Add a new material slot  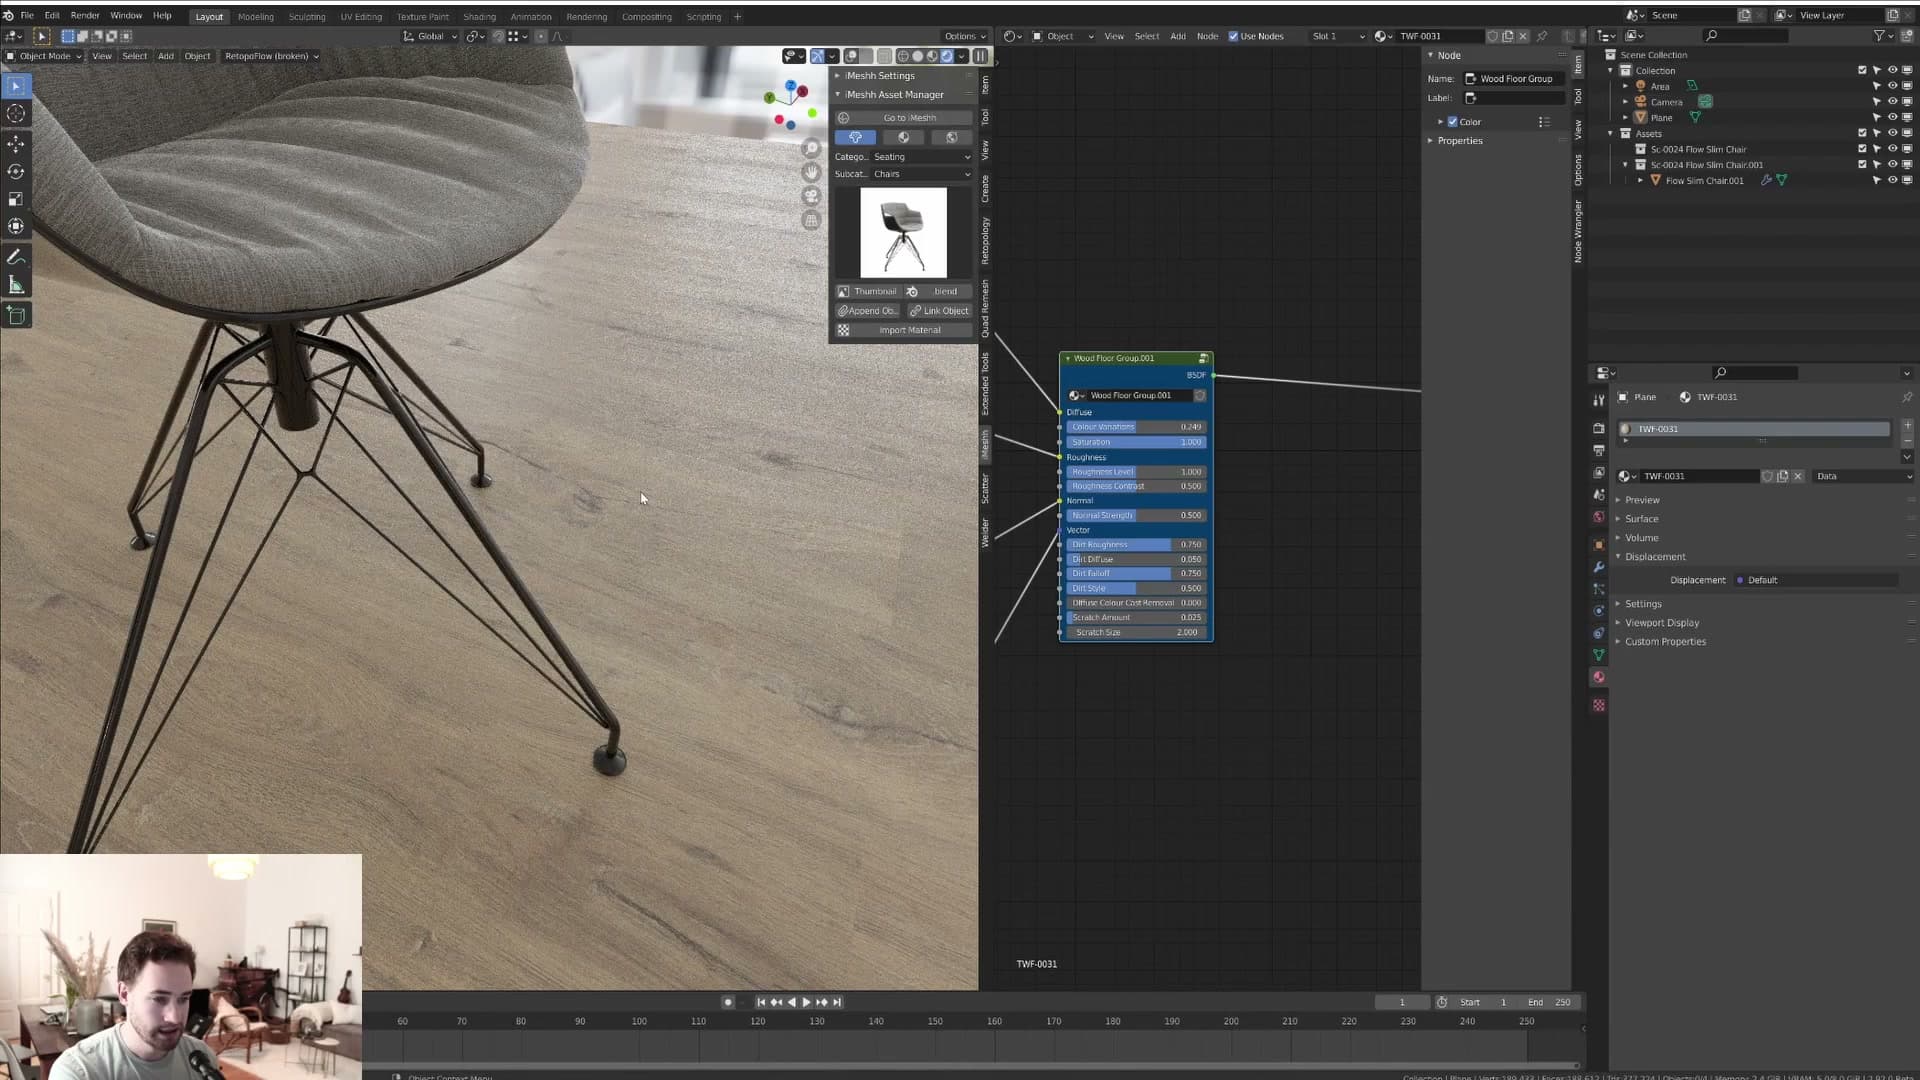[x=1907, y=425]
